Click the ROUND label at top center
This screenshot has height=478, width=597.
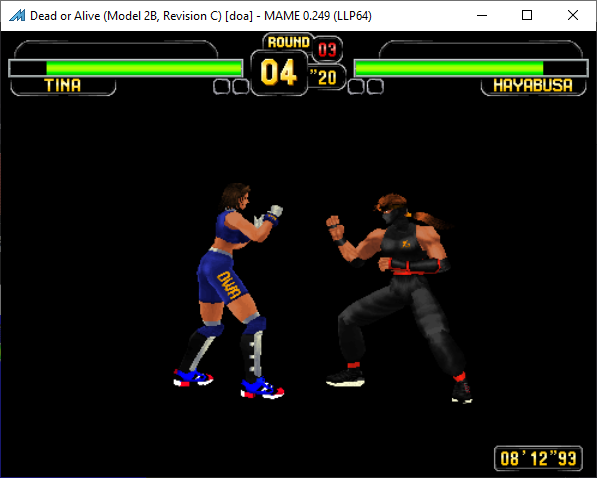click(x=289, y=42)
